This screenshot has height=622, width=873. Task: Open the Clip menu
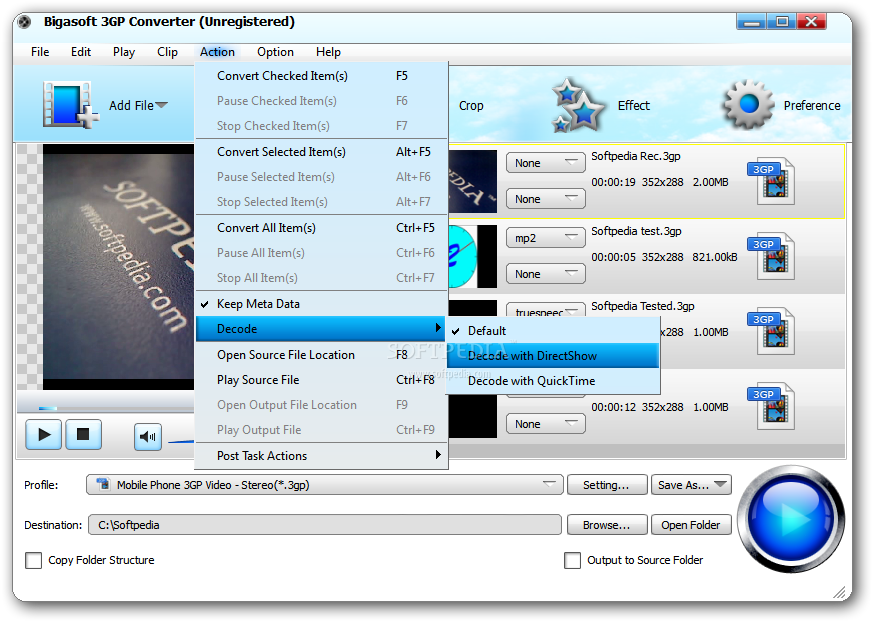(x=167, y=52)
